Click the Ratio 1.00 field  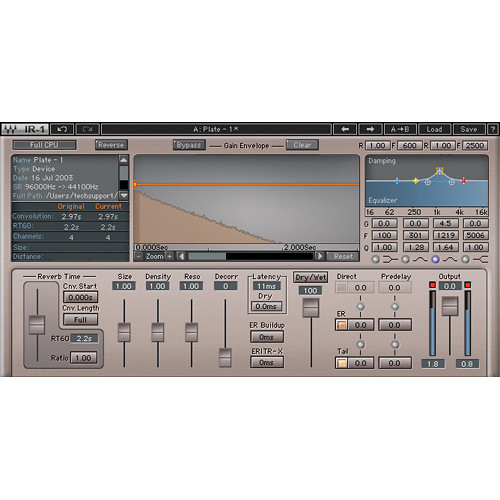(83, 358)
